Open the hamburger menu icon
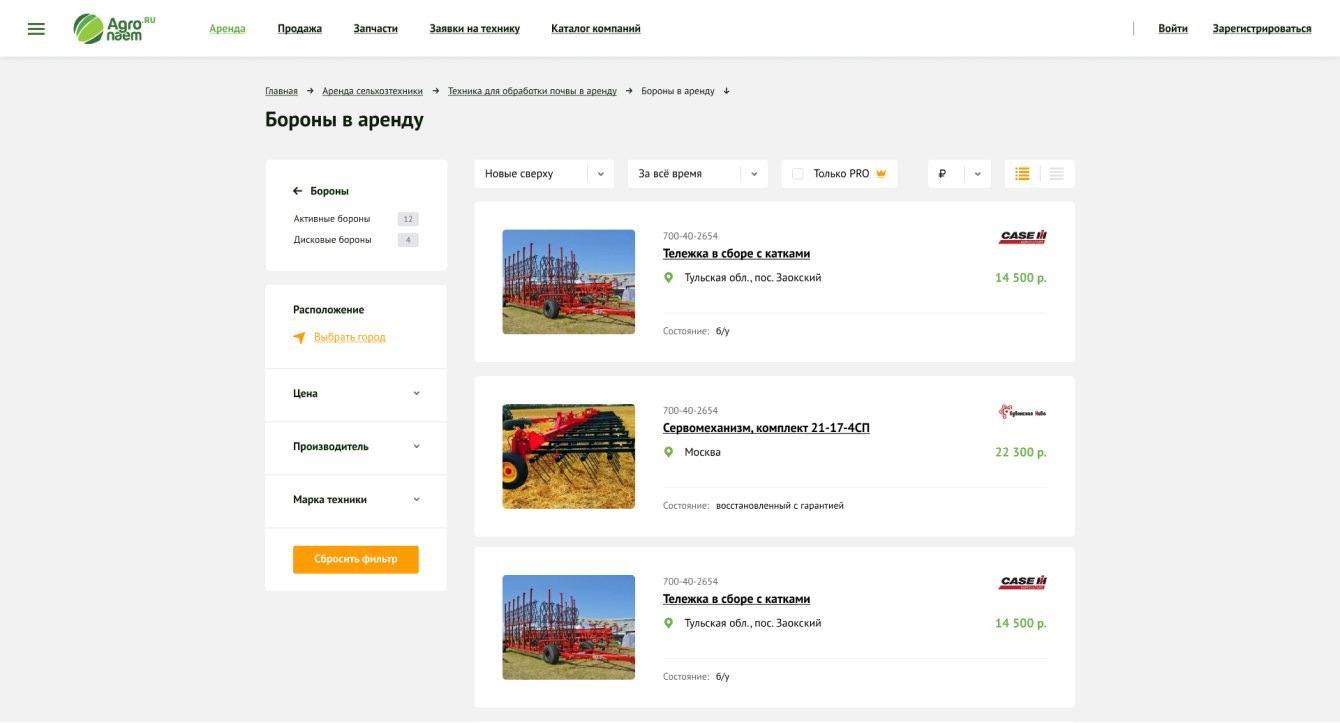Image resolution: width=1340 pixels, height=723 pixels. pos(36,29)
